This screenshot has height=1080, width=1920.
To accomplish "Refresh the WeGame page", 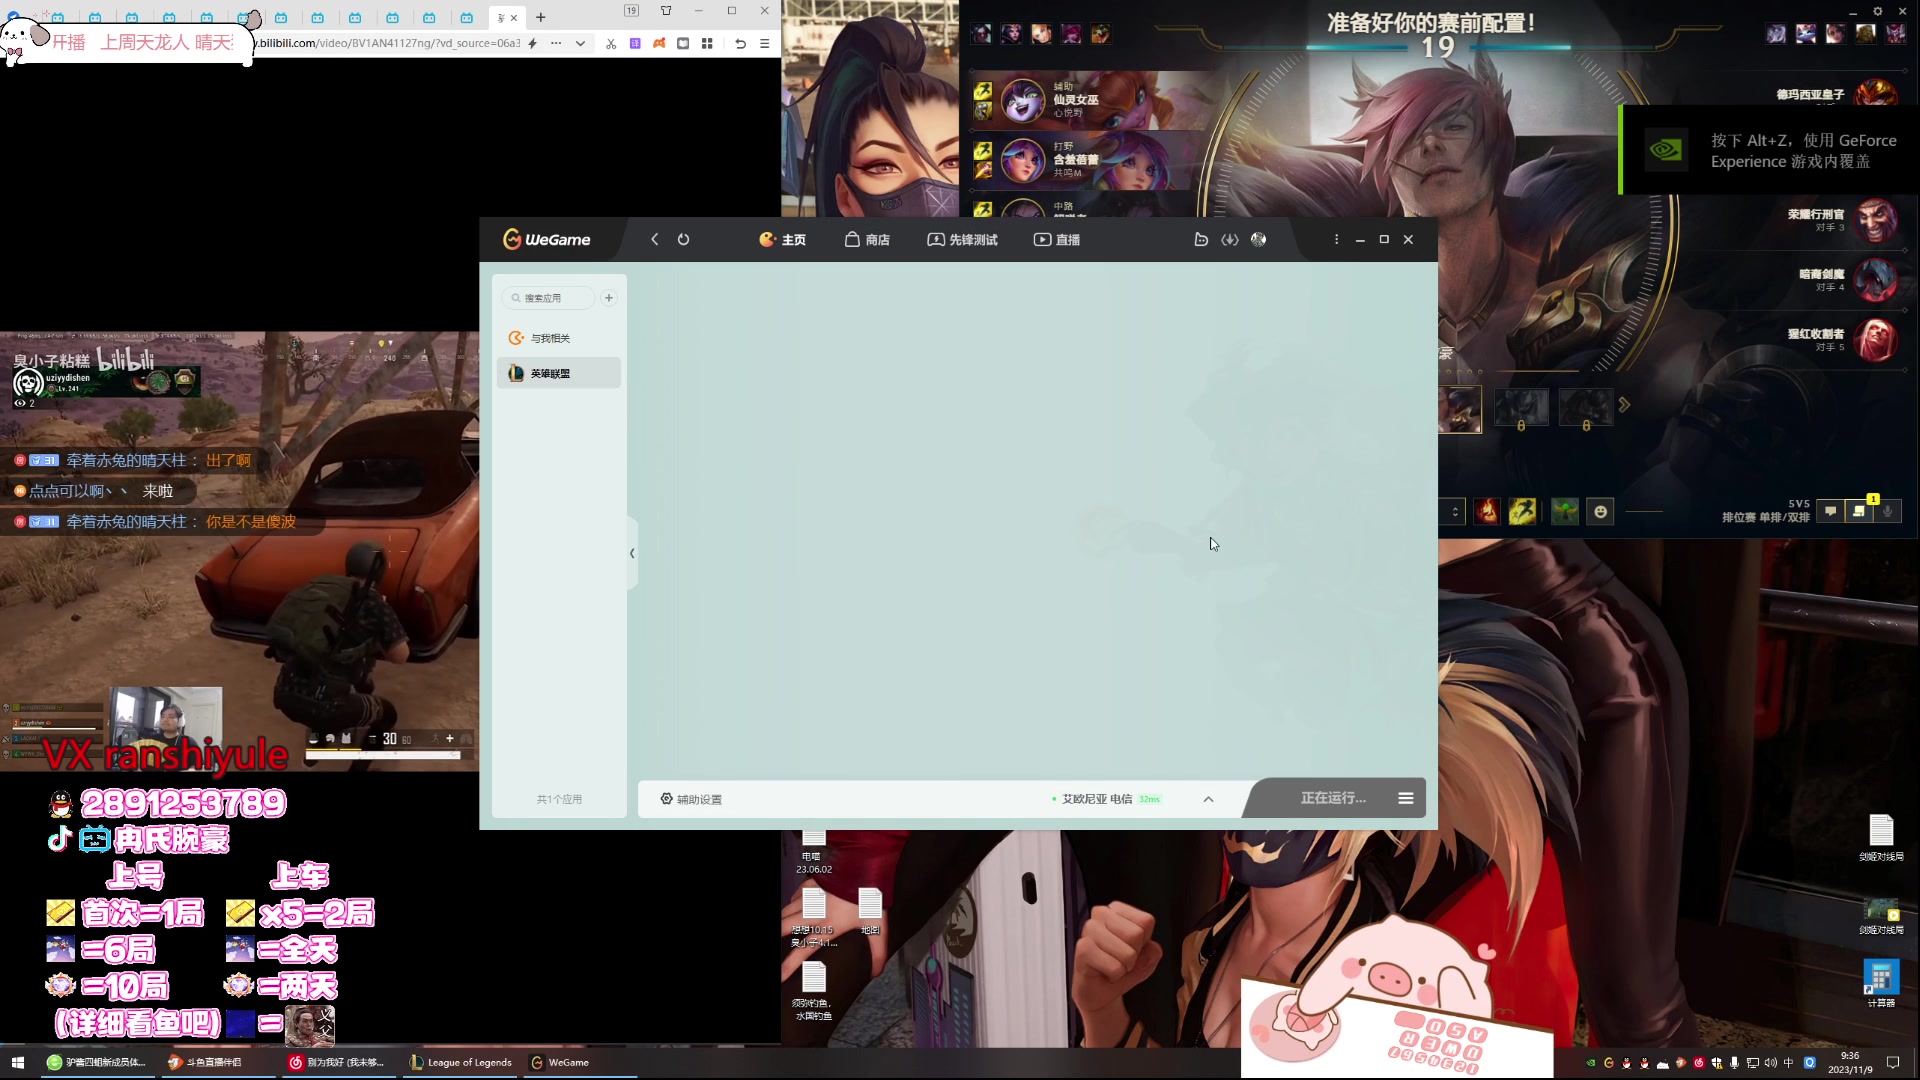I will click(683, 239).
